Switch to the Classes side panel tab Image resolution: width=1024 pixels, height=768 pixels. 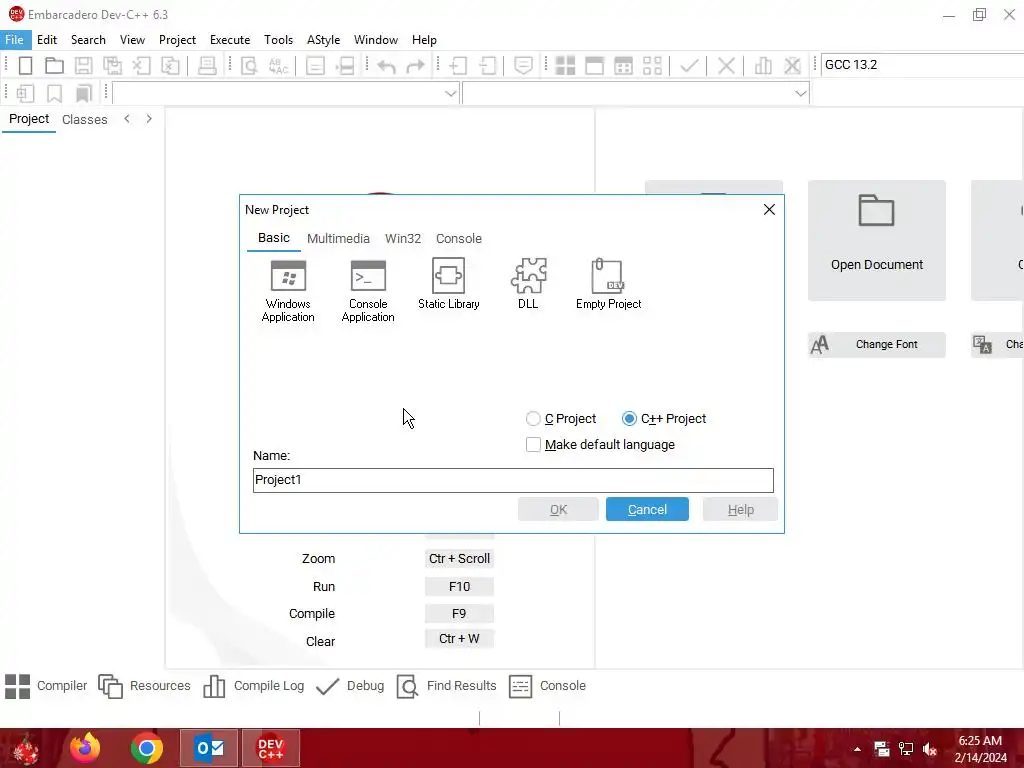click(x=85, y=120)
